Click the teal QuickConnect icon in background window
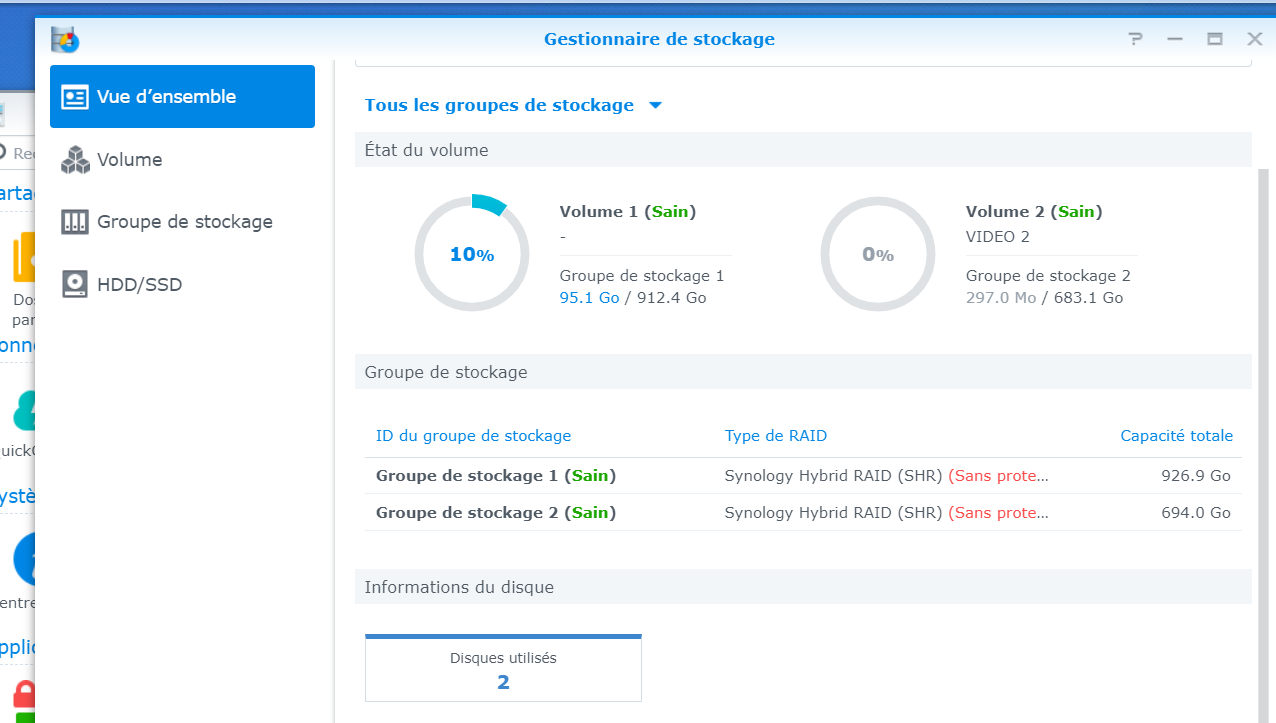 click(x=24, y=410)
